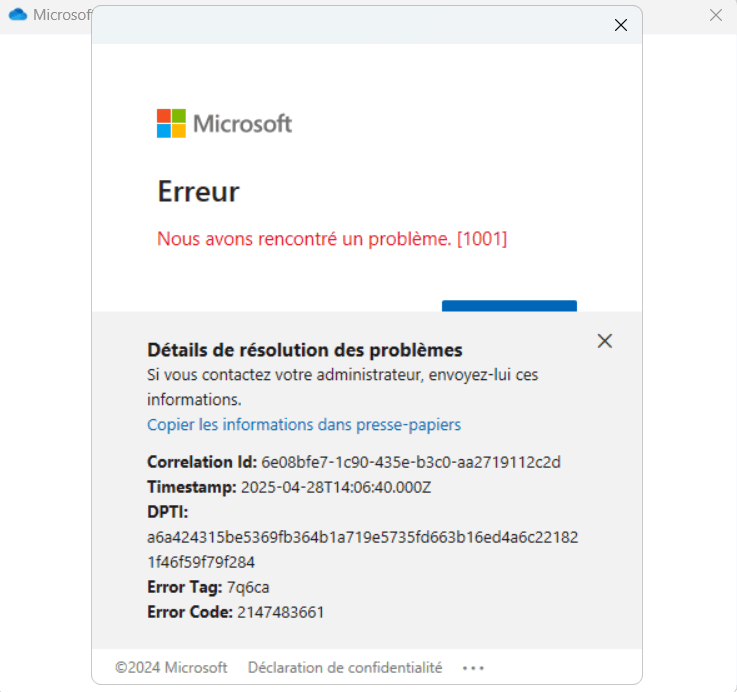The width and height of the screenshot is (737, 692).
Task: Click the ©2024 Microsoft footer text
Action: 171,667
